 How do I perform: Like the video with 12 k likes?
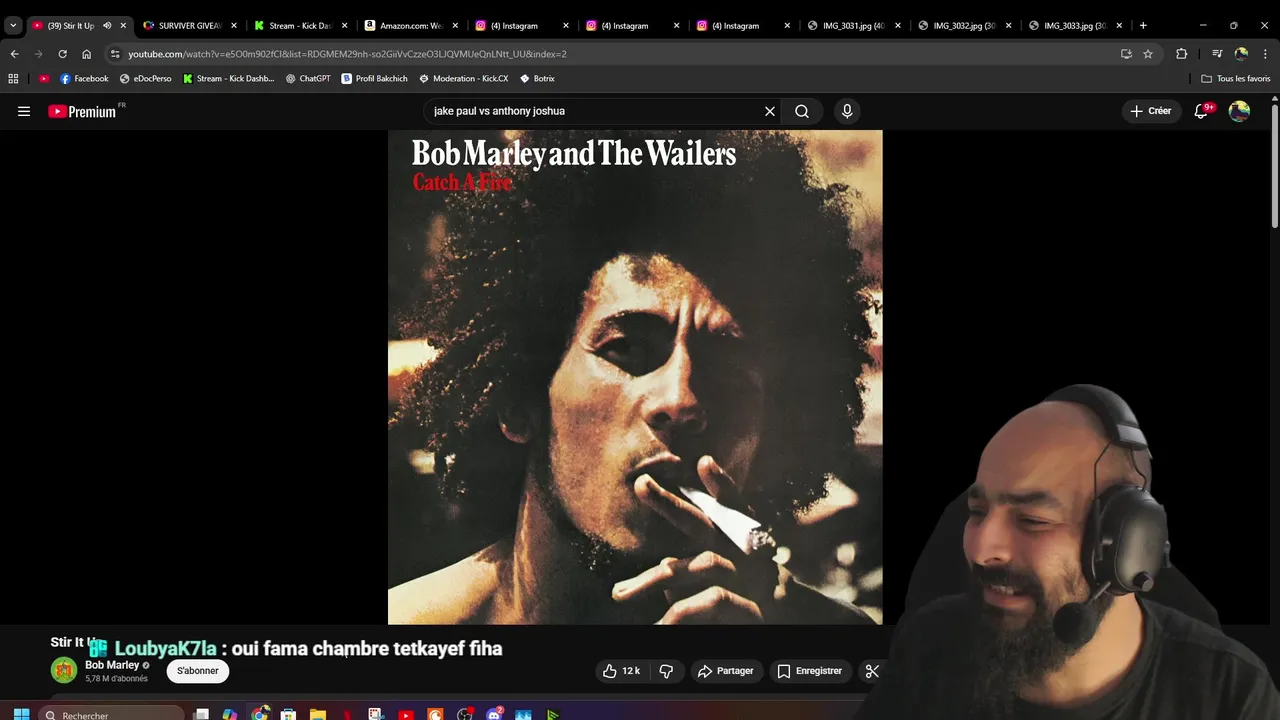620,671
